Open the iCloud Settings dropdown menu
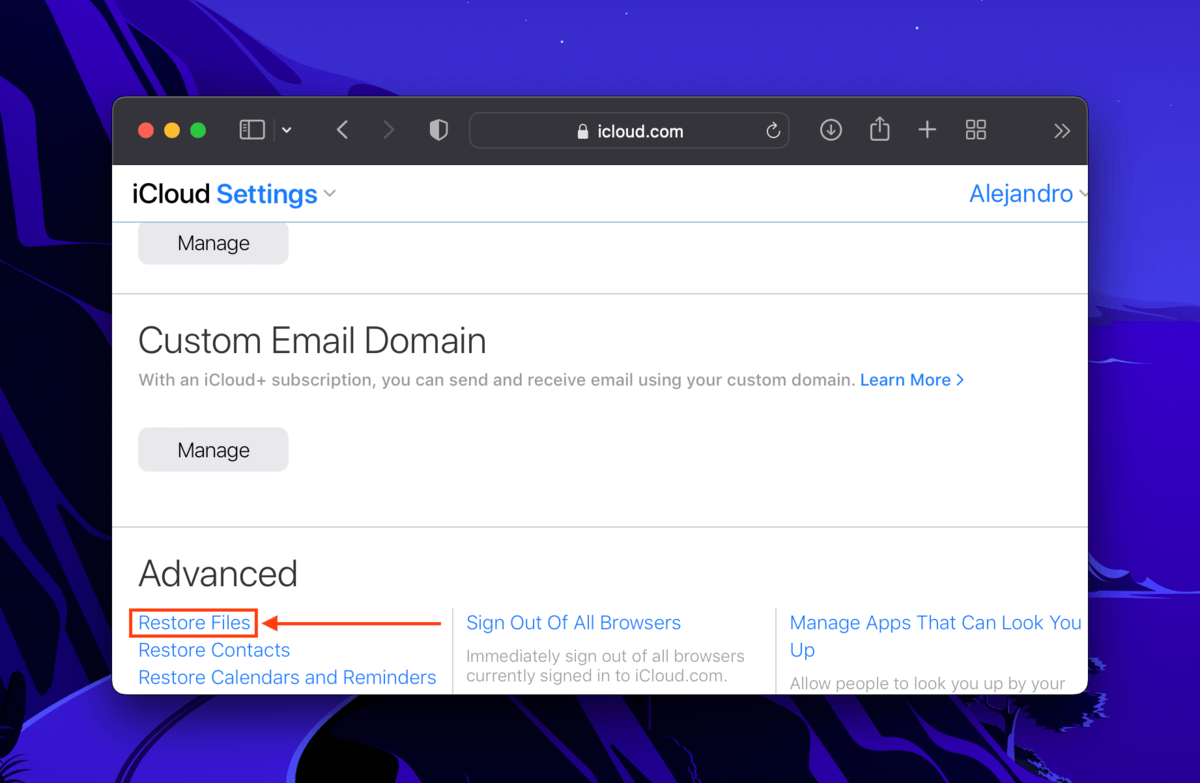Image resolution: width=1200 pixels, height=783 pixels. pyautogui.click(x=234, y=194)
